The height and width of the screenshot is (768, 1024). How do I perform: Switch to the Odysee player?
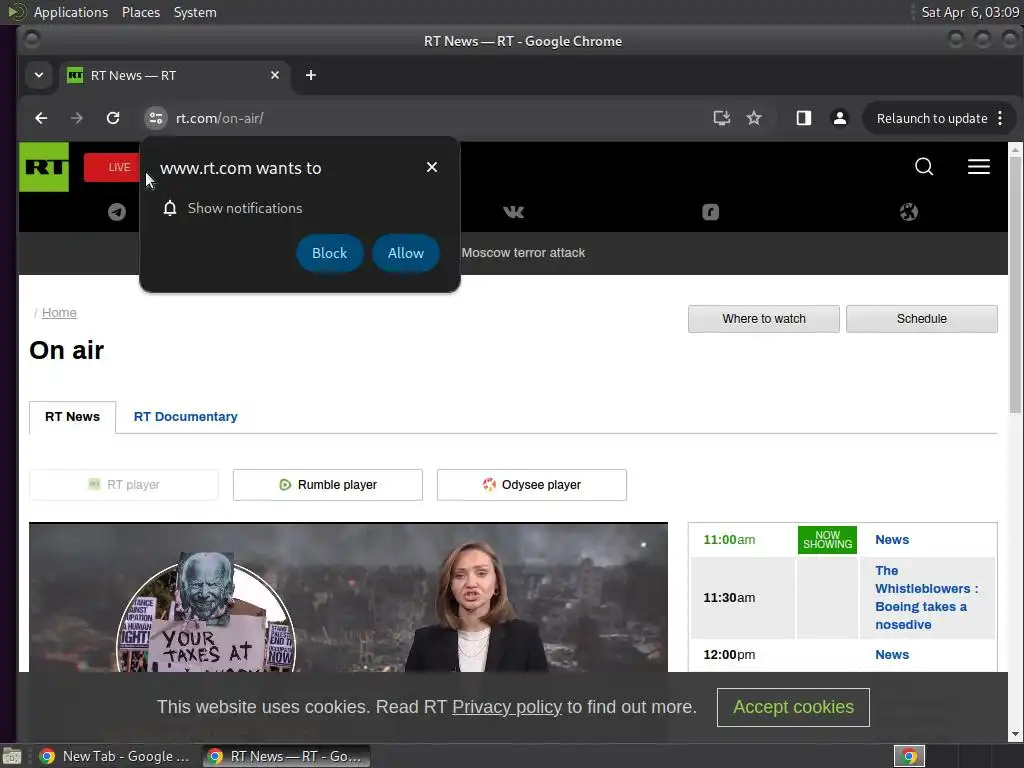(532, 485)
